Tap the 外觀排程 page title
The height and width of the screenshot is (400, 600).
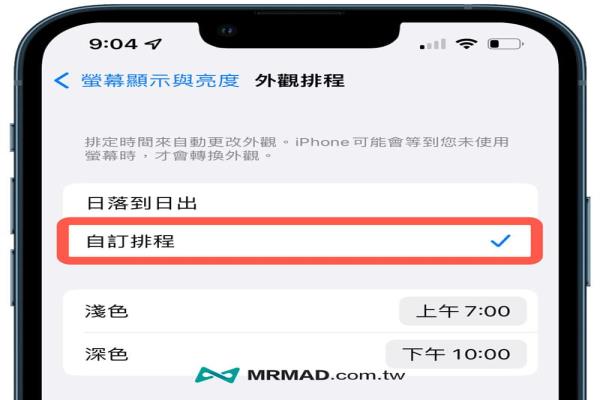point(300,80)
